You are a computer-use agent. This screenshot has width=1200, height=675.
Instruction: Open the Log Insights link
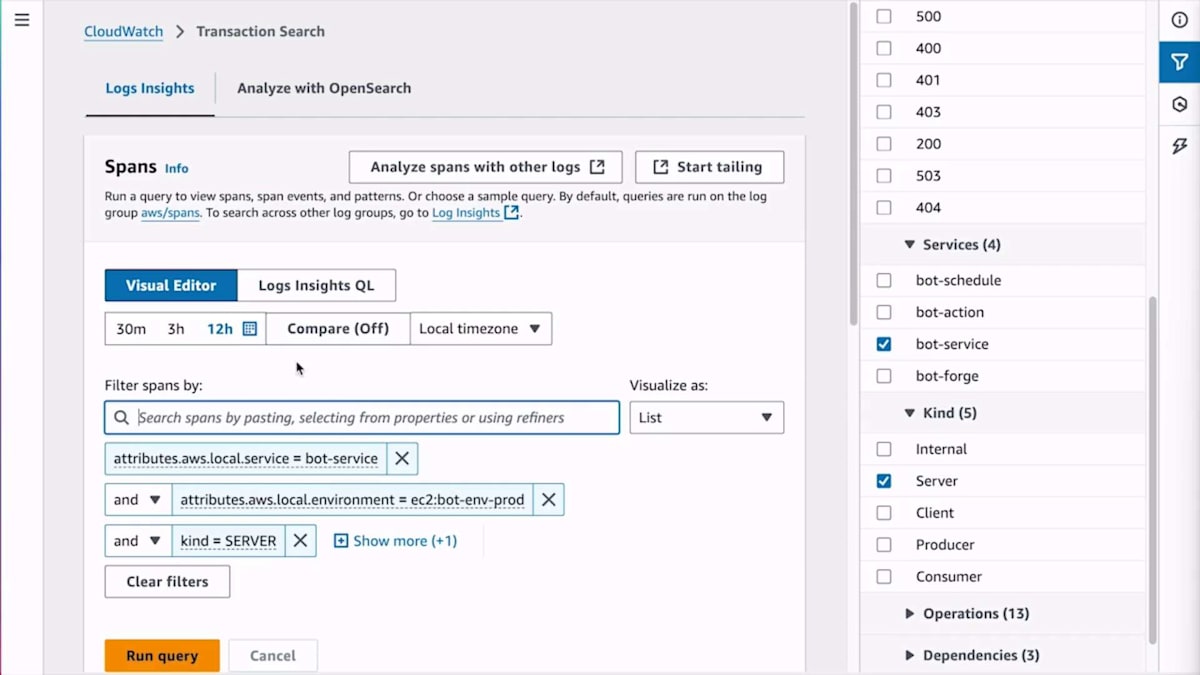point(466,213)
